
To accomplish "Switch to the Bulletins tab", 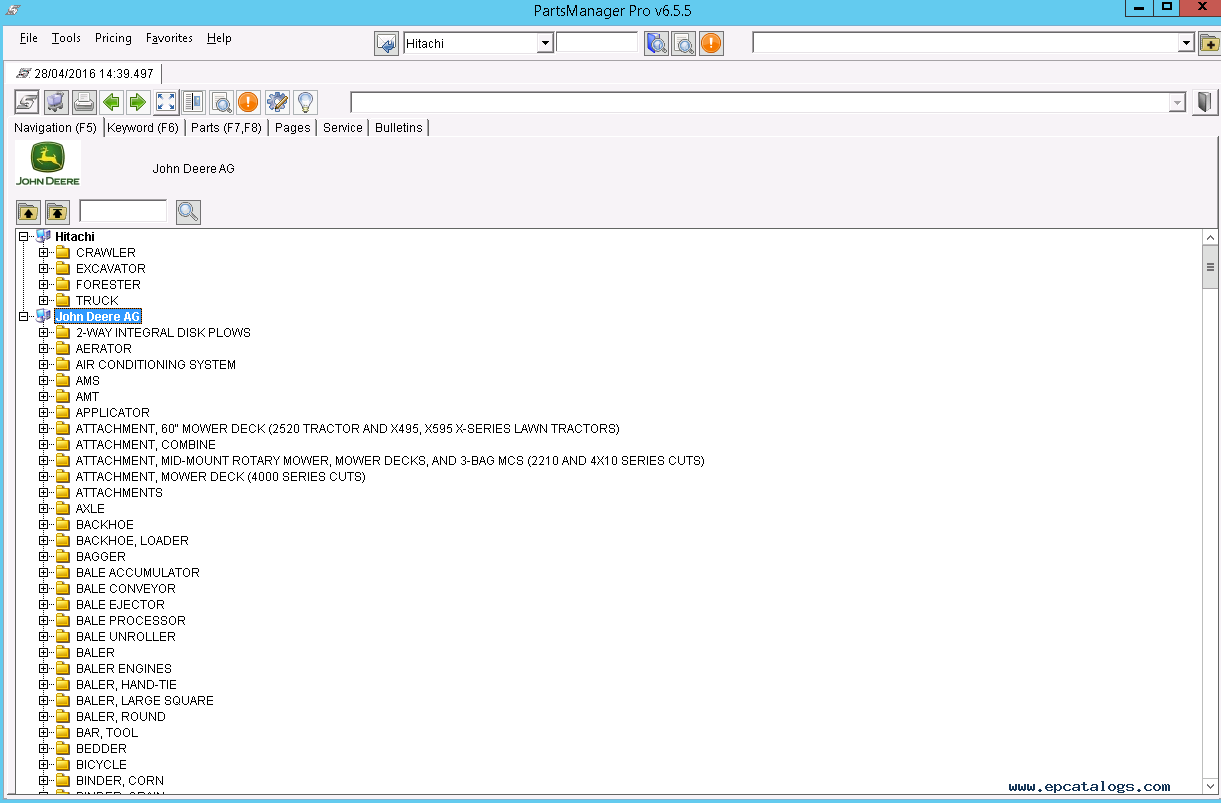I will pos(399,128).
